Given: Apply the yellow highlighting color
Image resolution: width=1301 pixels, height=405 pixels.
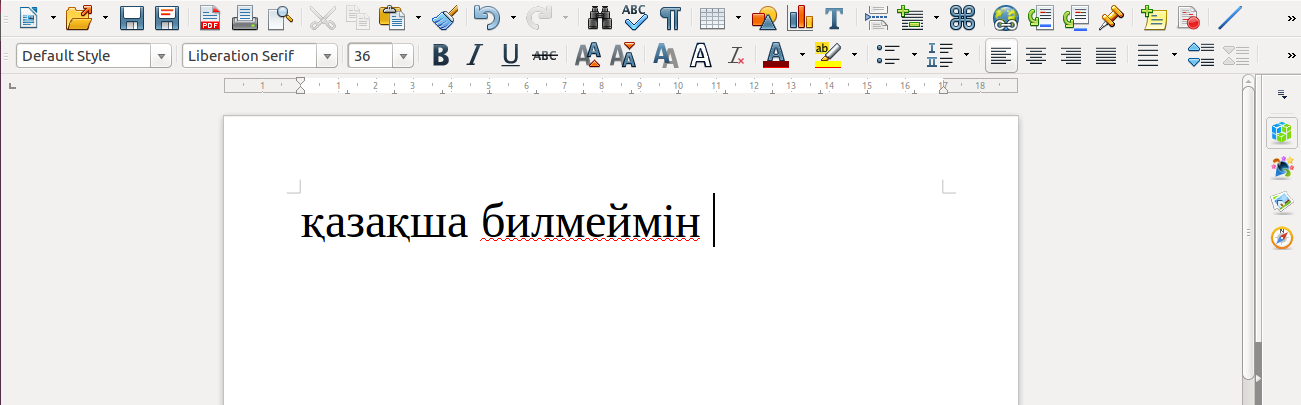Looking at the screenshot, I should point(827,56).
